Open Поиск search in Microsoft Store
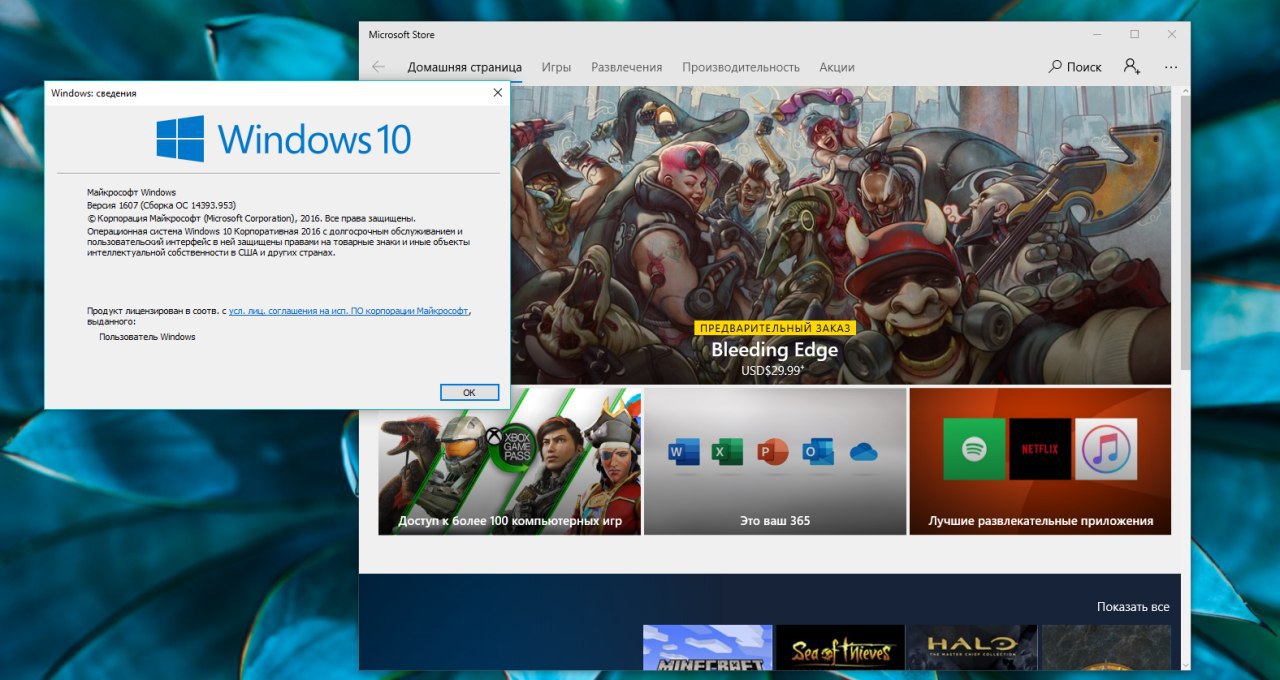The height and width of the screenshot is (680, 1280). point(1075,67)
